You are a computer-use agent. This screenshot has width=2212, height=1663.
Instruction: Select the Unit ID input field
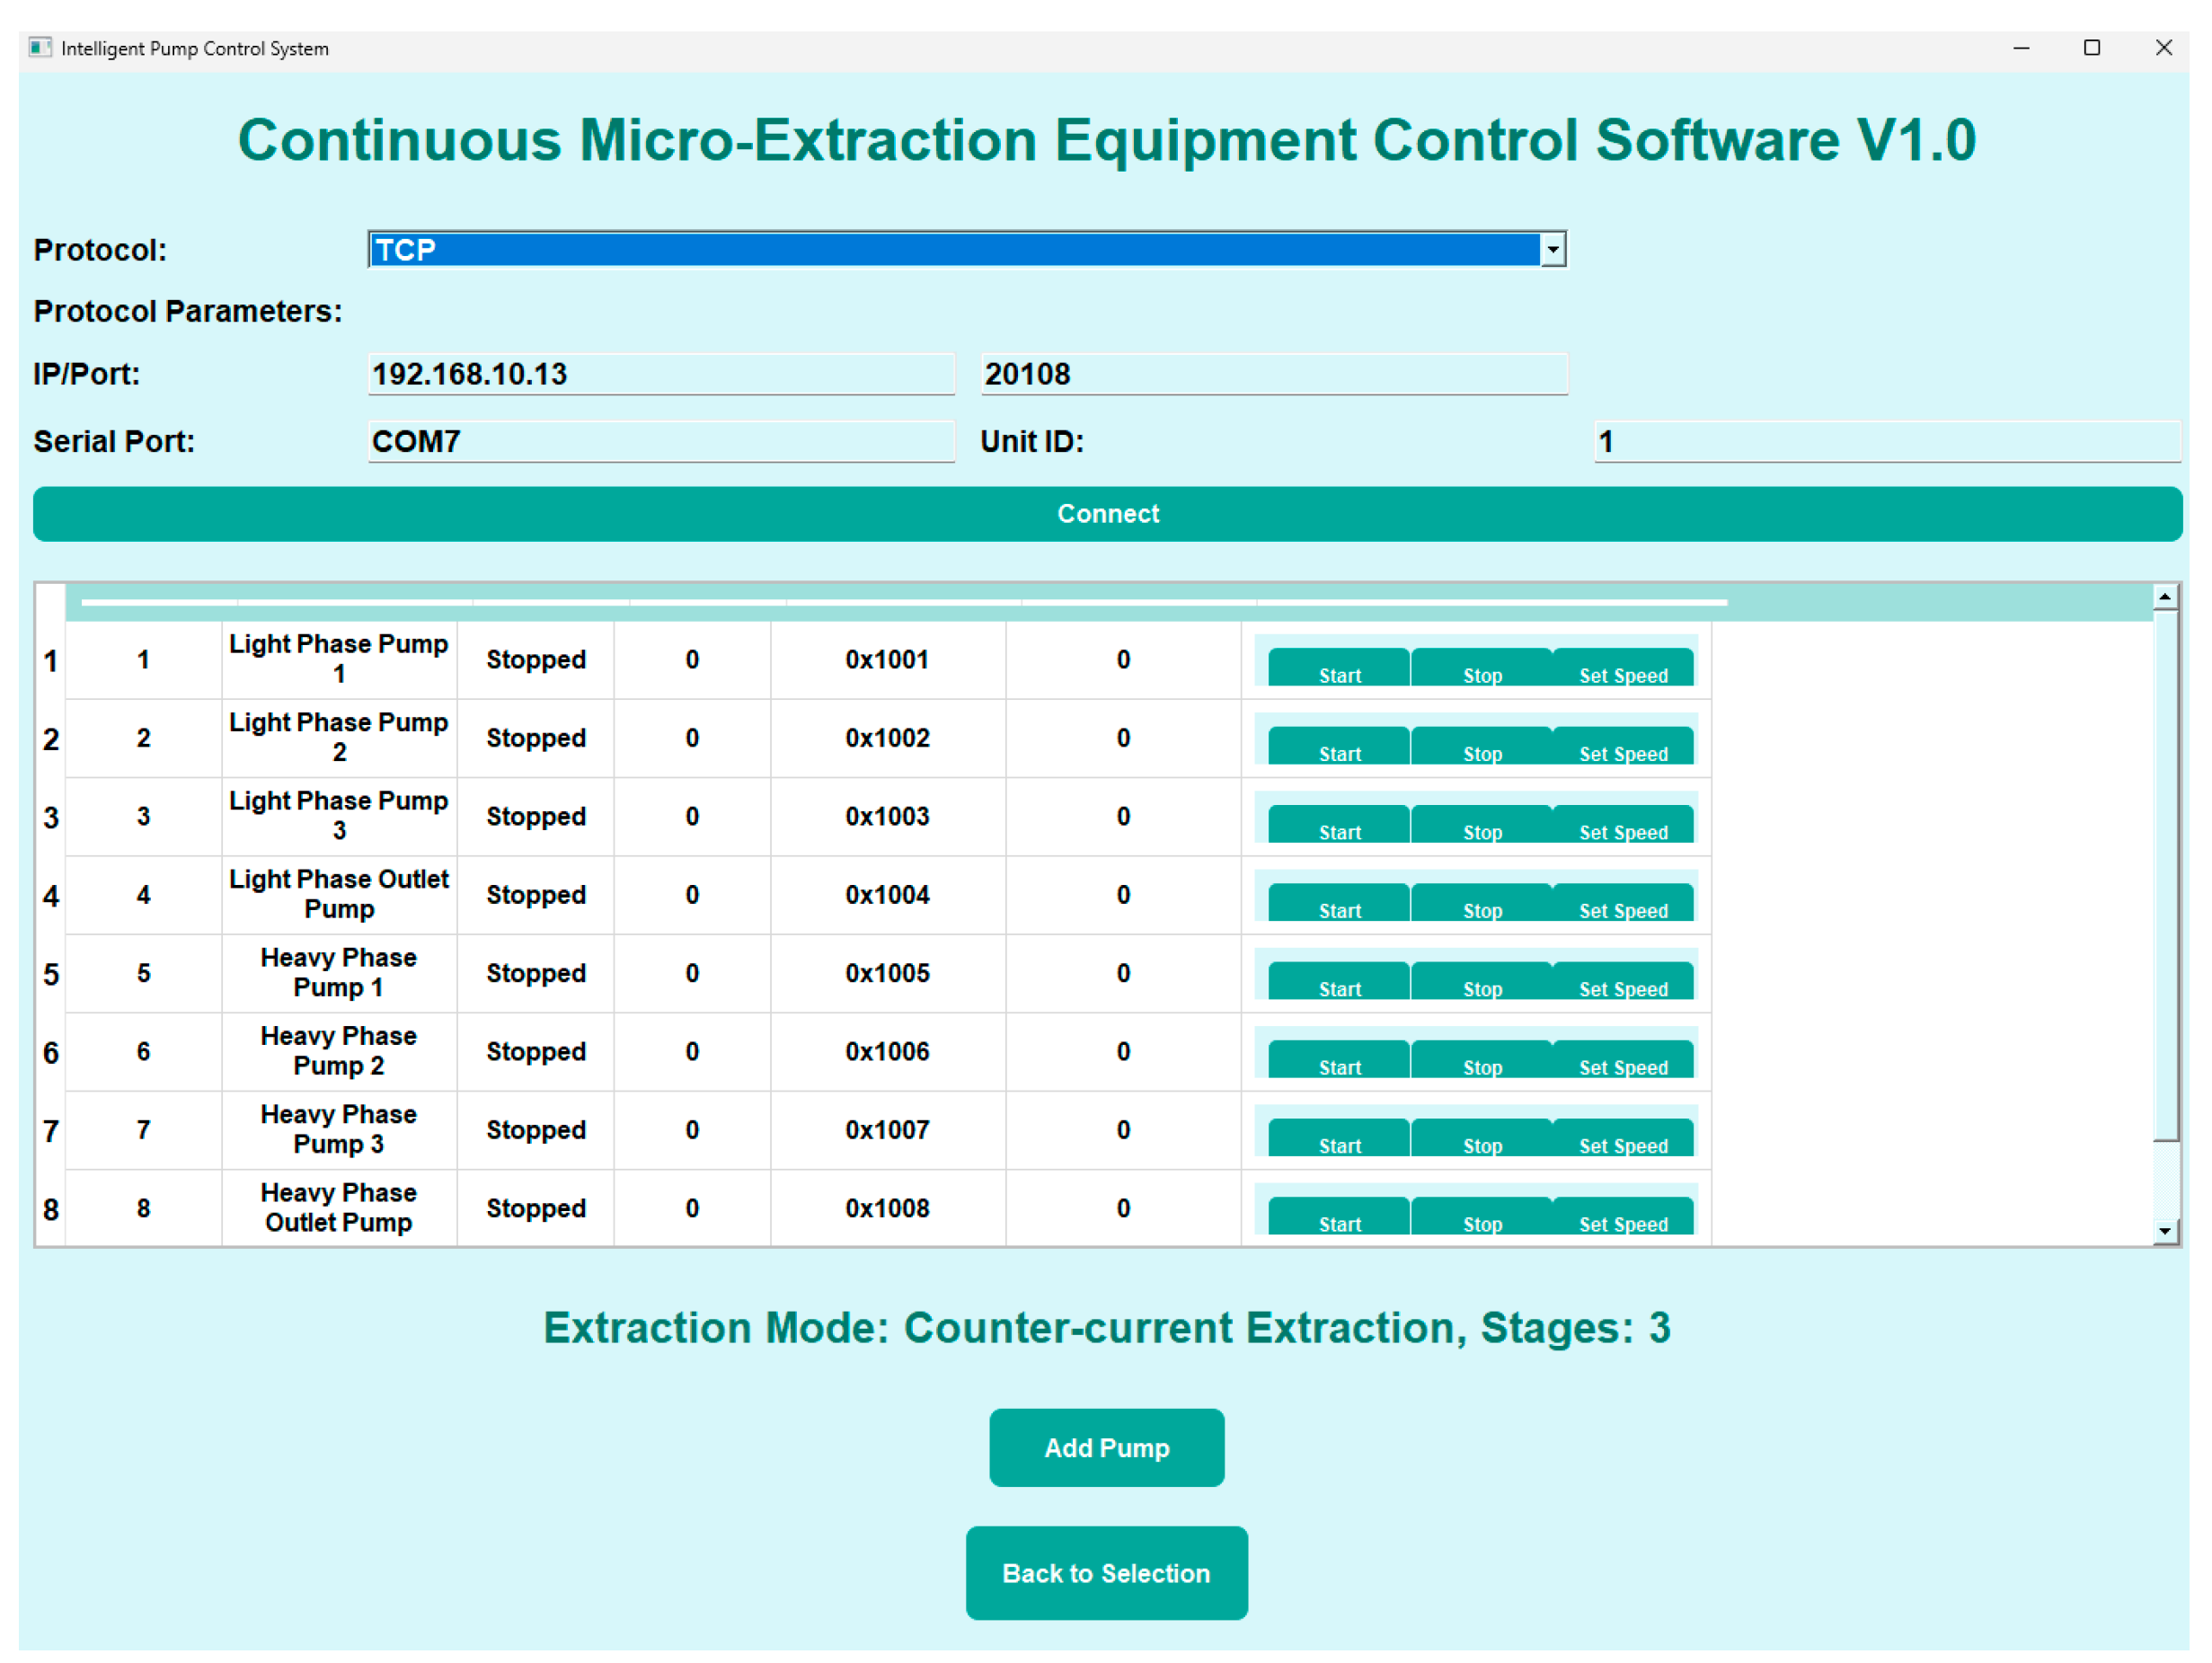coord(1885,441)
